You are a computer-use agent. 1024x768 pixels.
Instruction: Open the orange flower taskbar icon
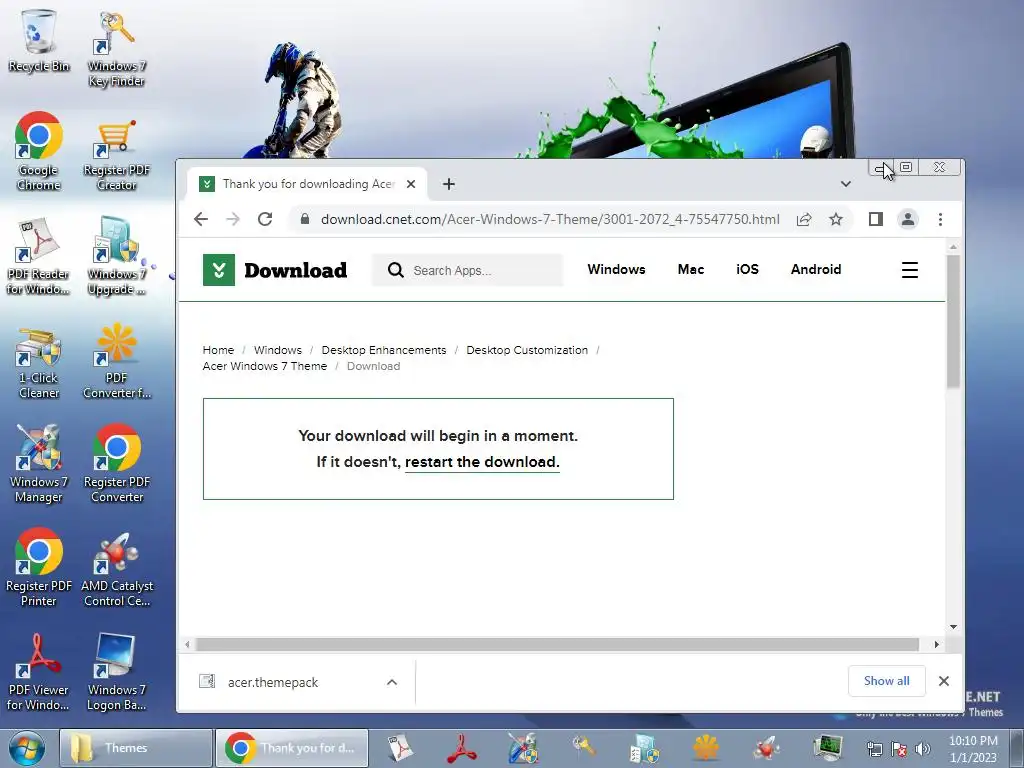pyautogui.click(x=706, y=748)
